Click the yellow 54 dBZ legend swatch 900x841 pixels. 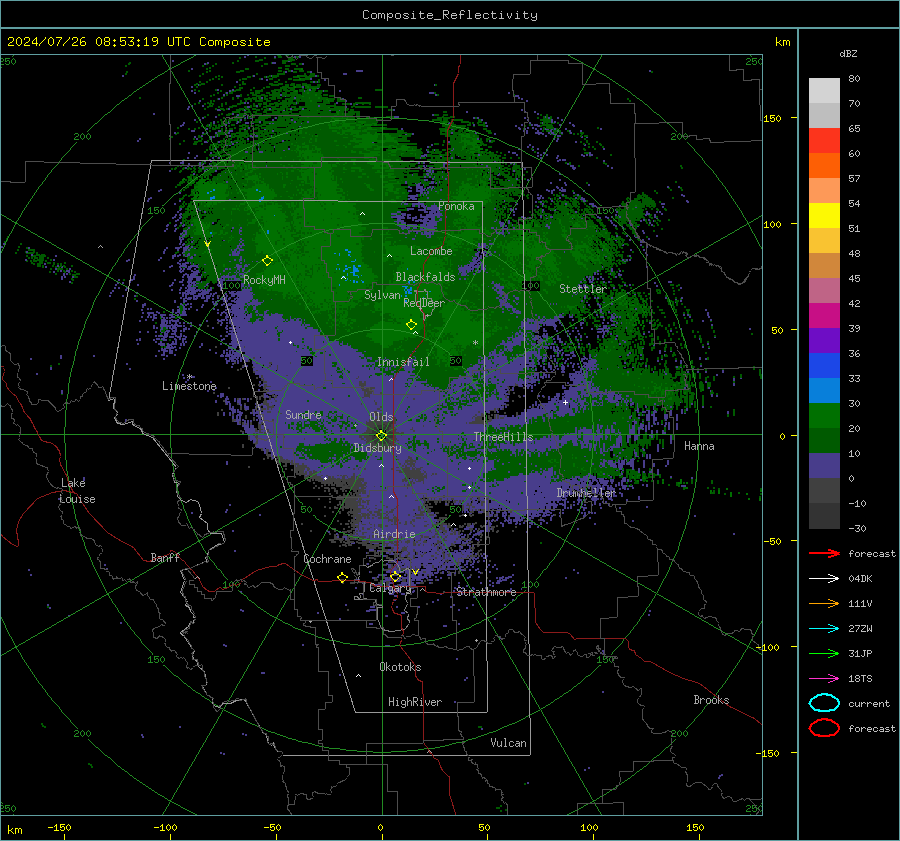click(x=824, y=215)
